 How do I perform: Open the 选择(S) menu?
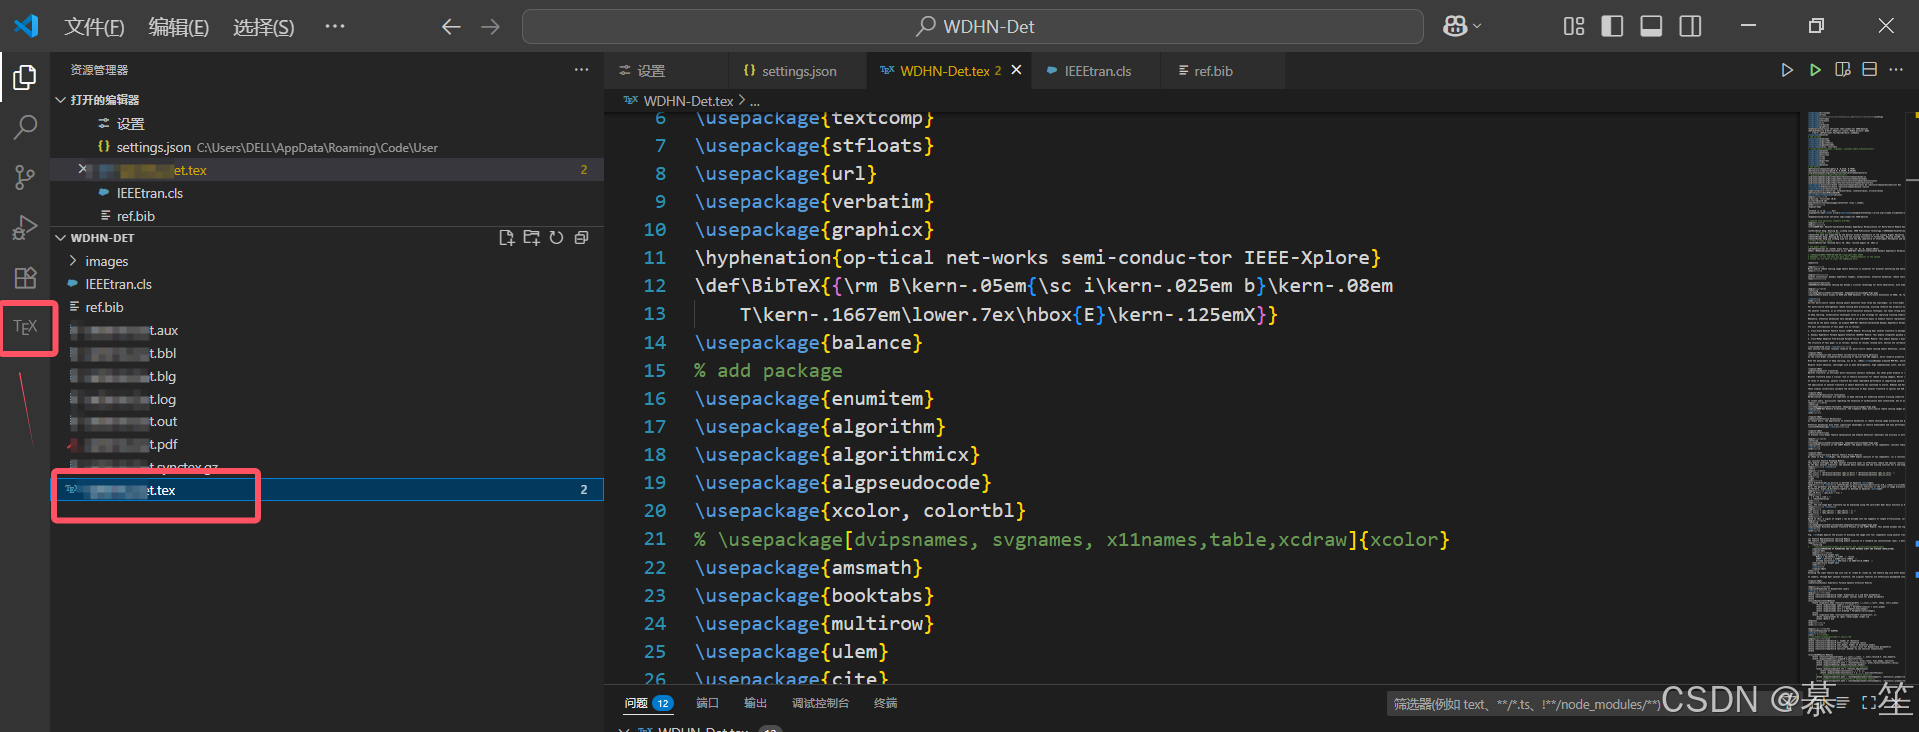(263, 27)
